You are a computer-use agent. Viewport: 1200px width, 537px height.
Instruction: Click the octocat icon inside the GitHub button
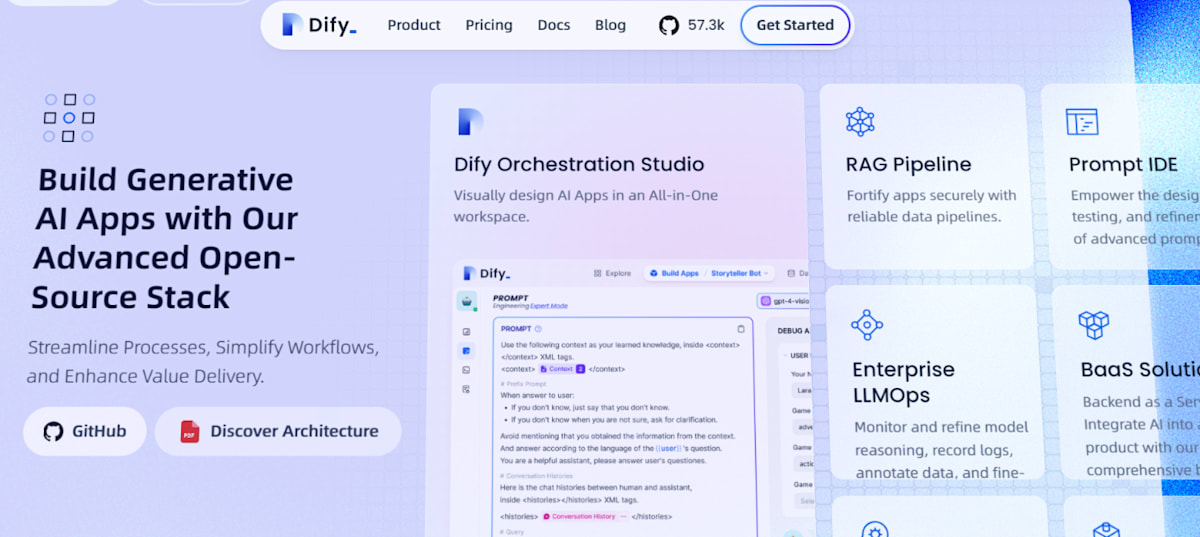[53, 432]
